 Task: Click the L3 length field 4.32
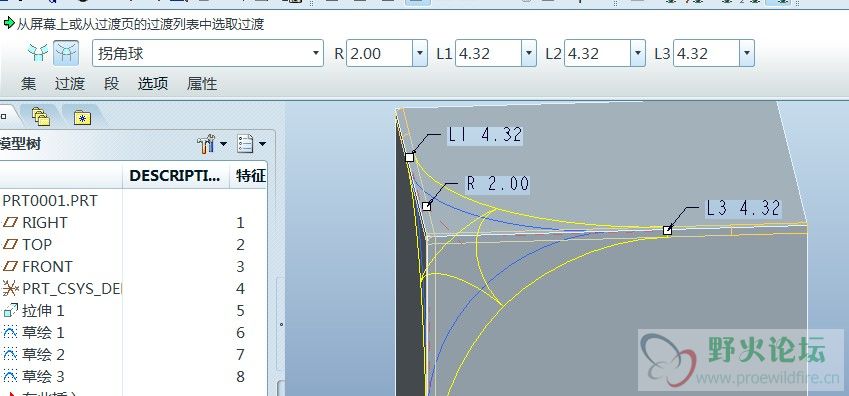[707, 53]
